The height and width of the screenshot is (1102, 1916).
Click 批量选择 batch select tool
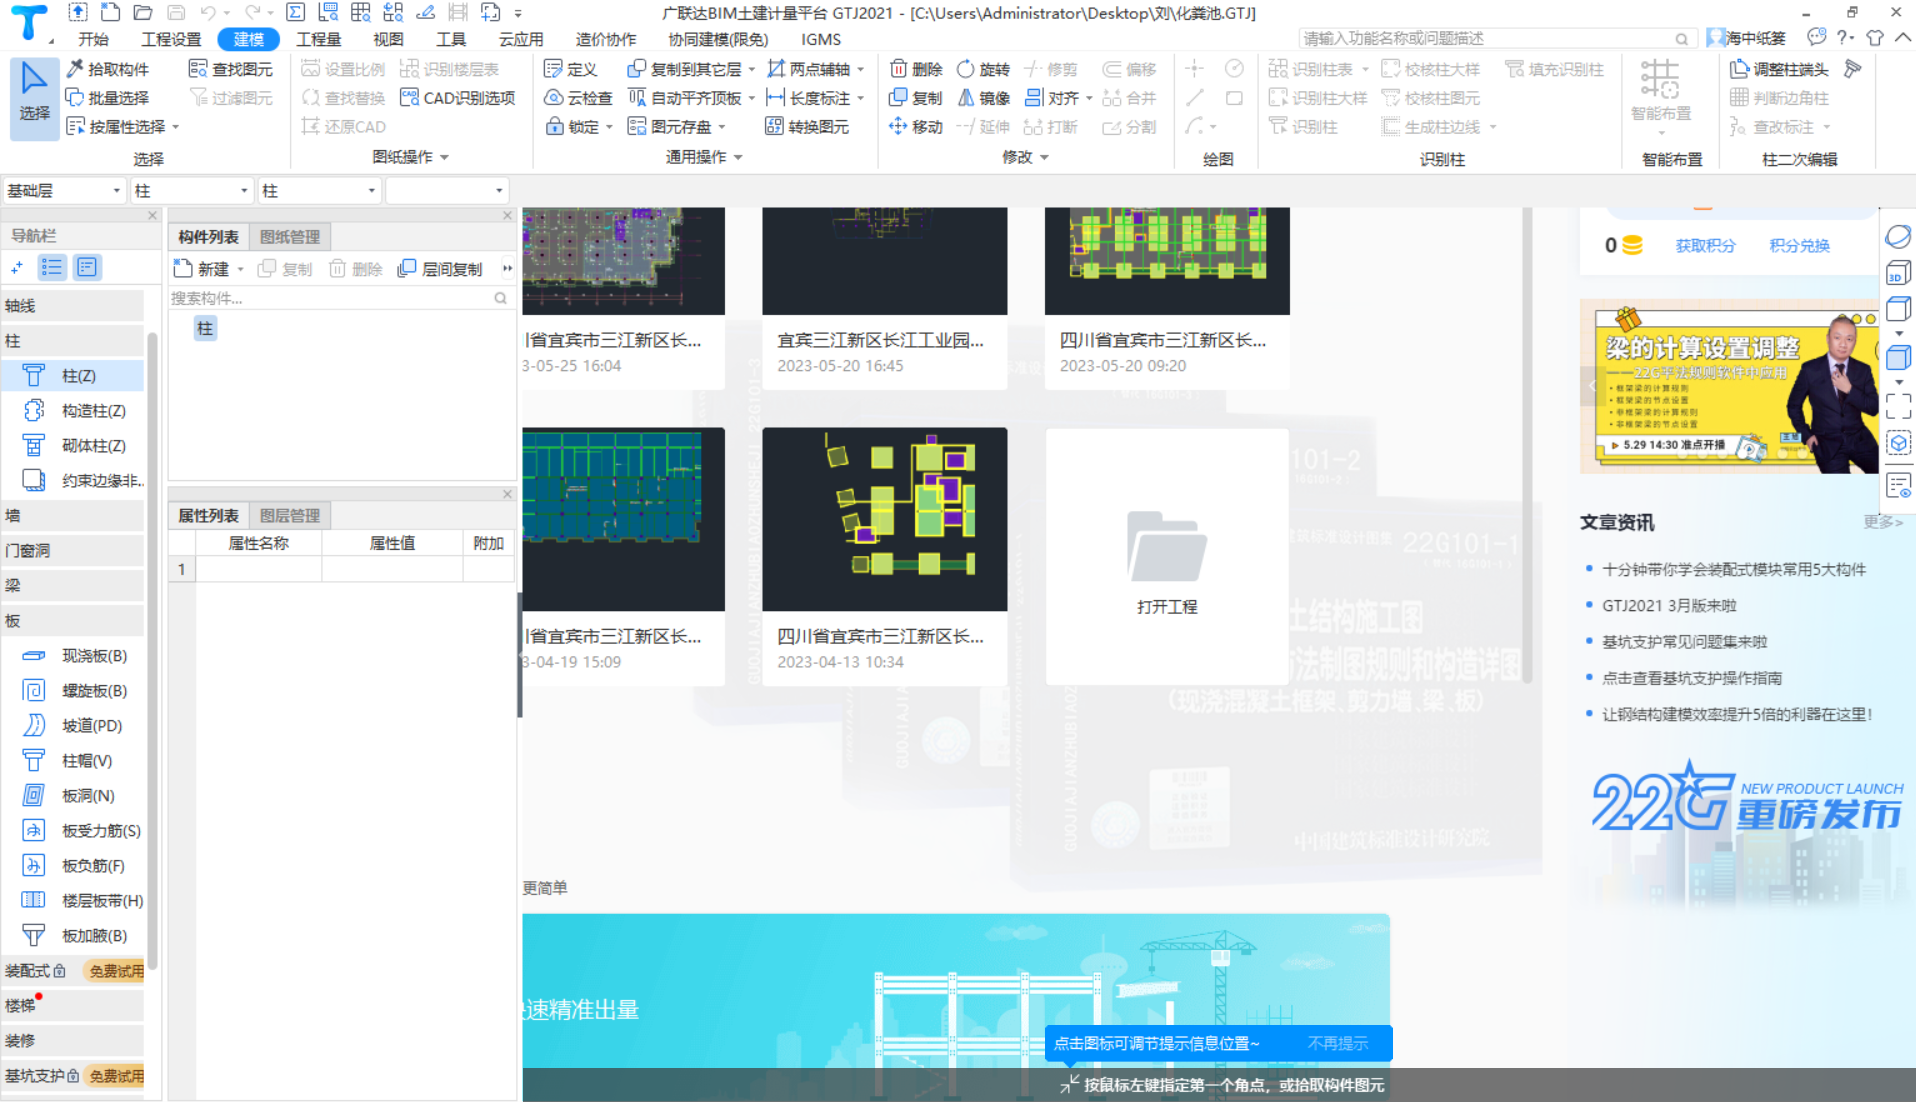107,98
